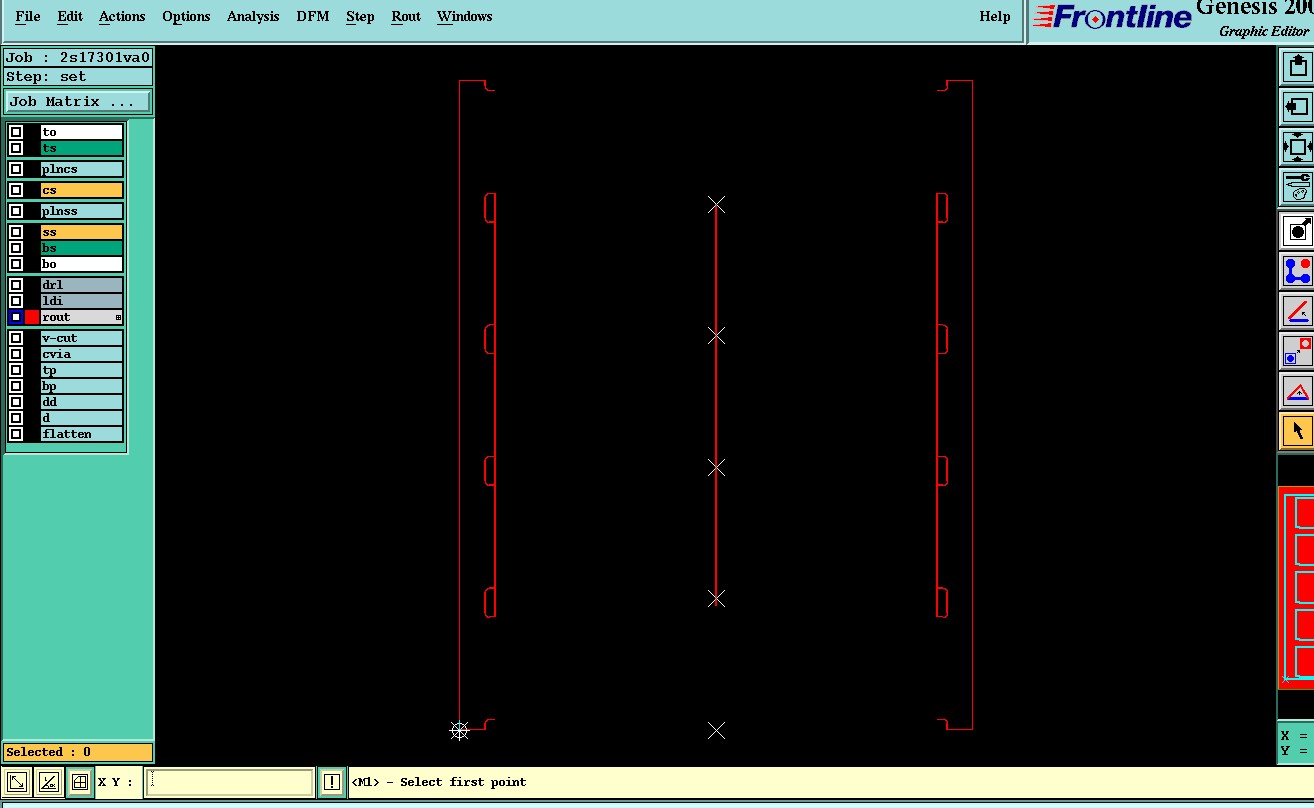Click the diagonal arrow coordinate mode icon
This screenshot has width=1314, height=808.
tap(17, 782)
